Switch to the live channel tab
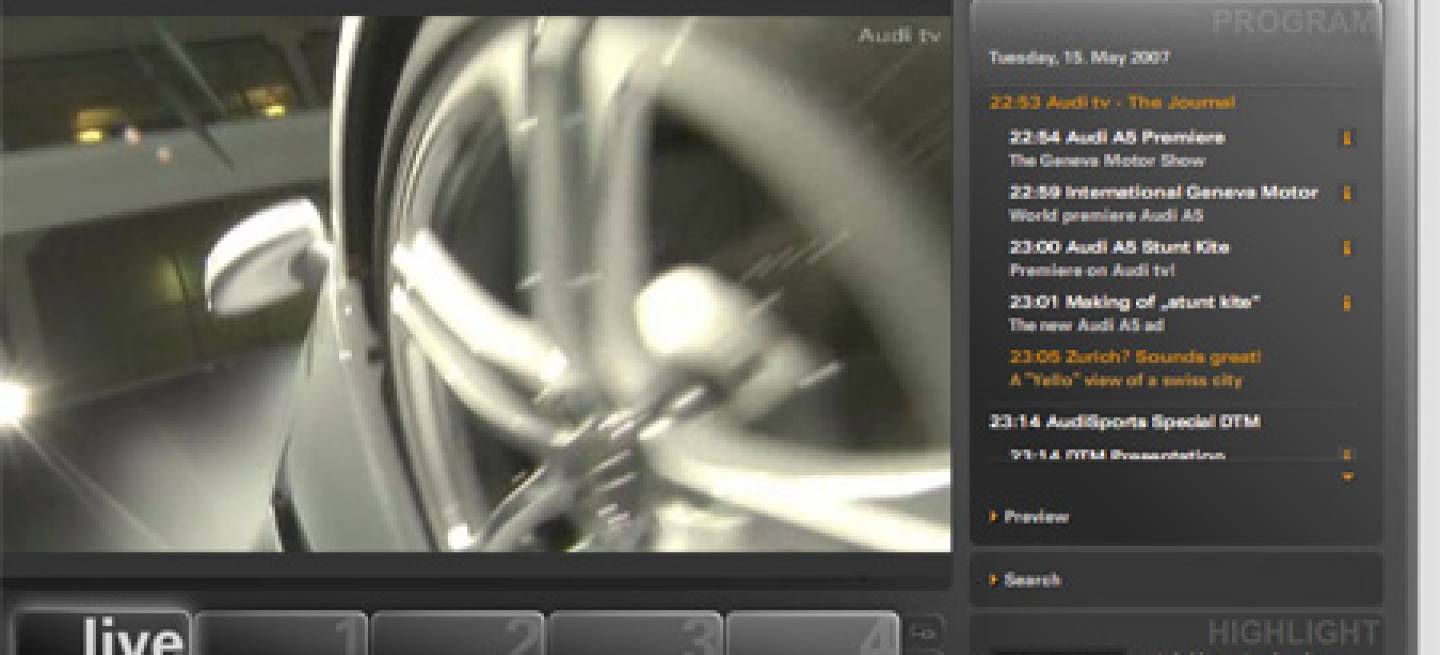1440x655 pixels. click(103, 633)
